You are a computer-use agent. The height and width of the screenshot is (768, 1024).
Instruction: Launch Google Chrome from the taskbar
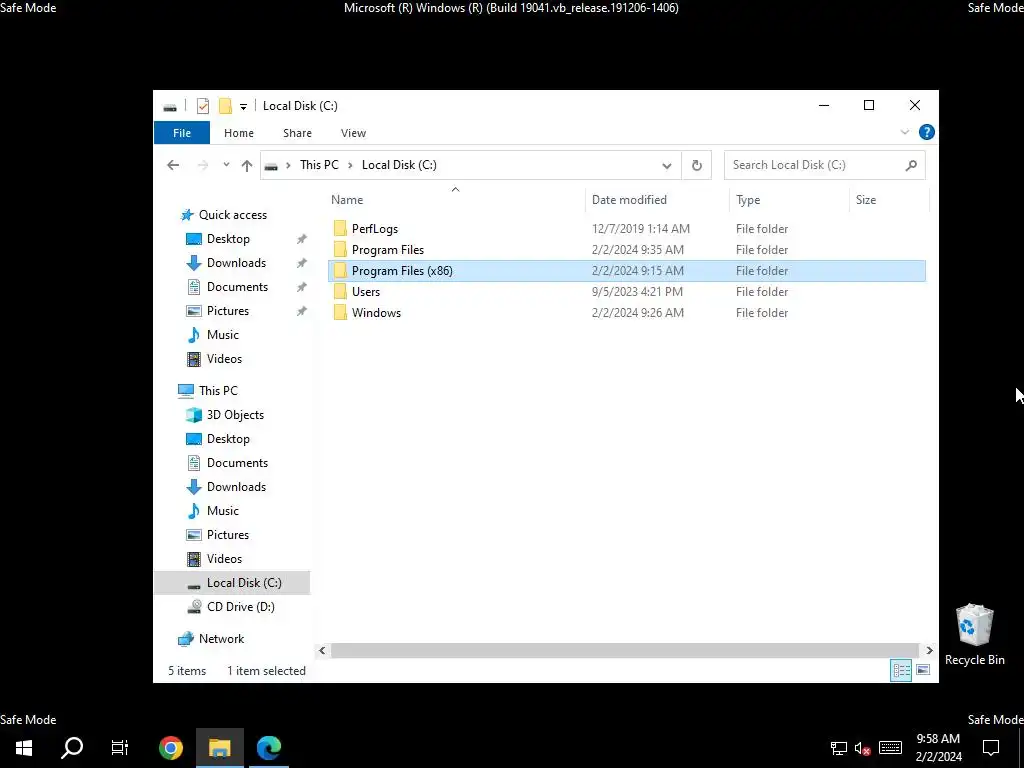(x=171, y=747)
